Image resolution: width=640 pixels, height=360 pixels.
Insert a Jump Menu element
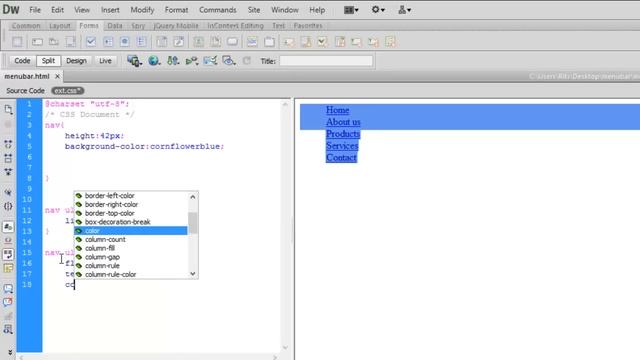tap(179, 42)
